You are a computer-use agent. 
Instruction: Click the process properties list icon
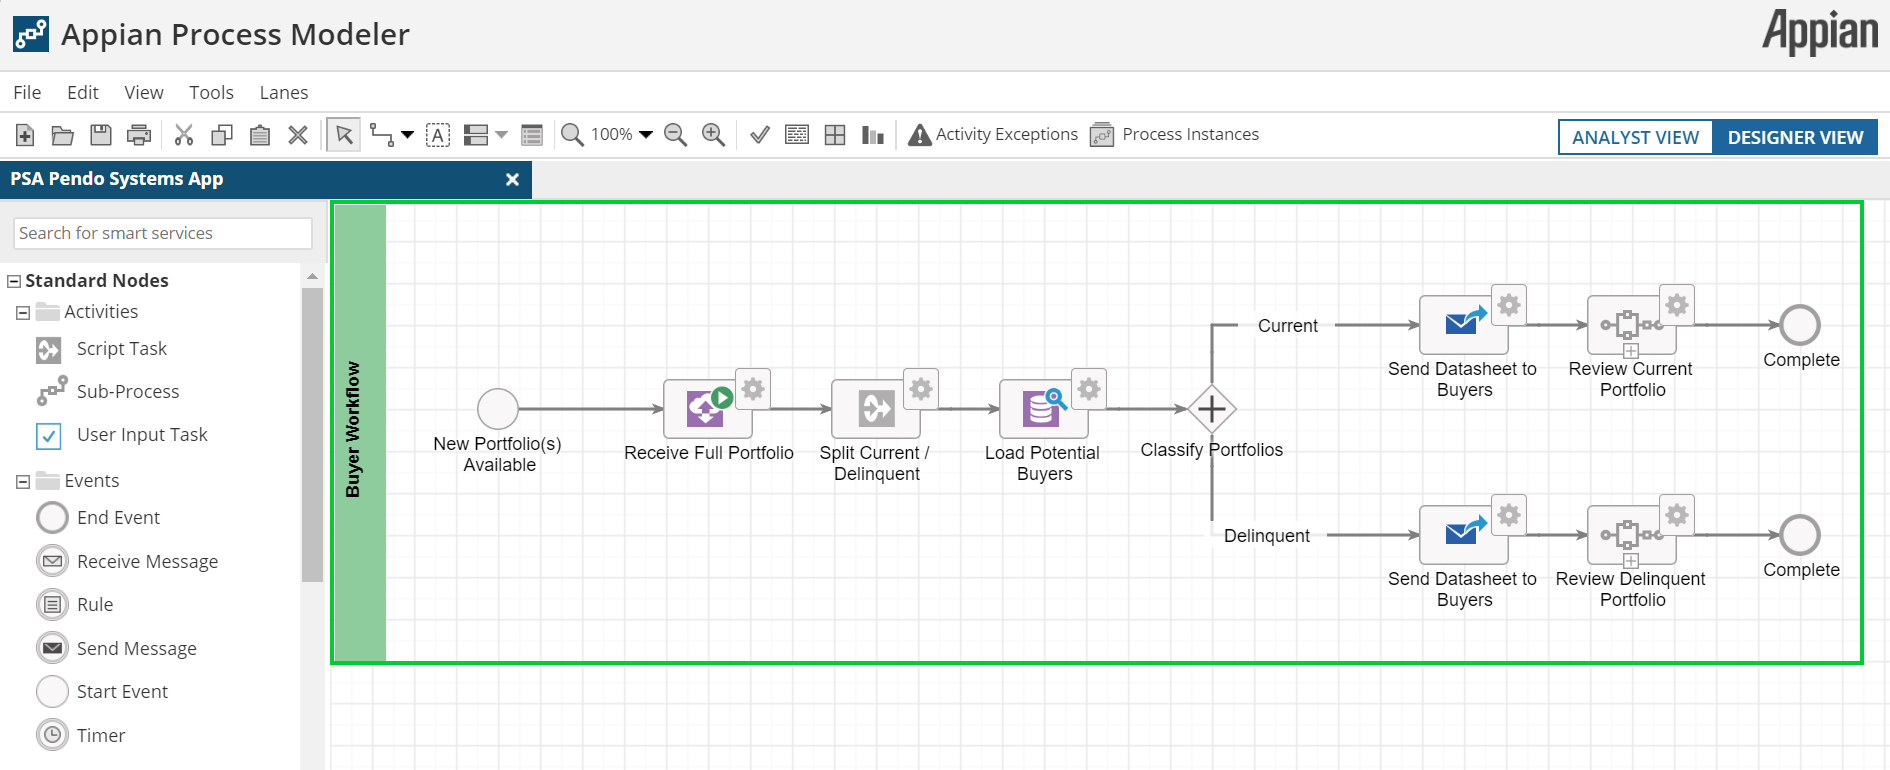point(532,135)
